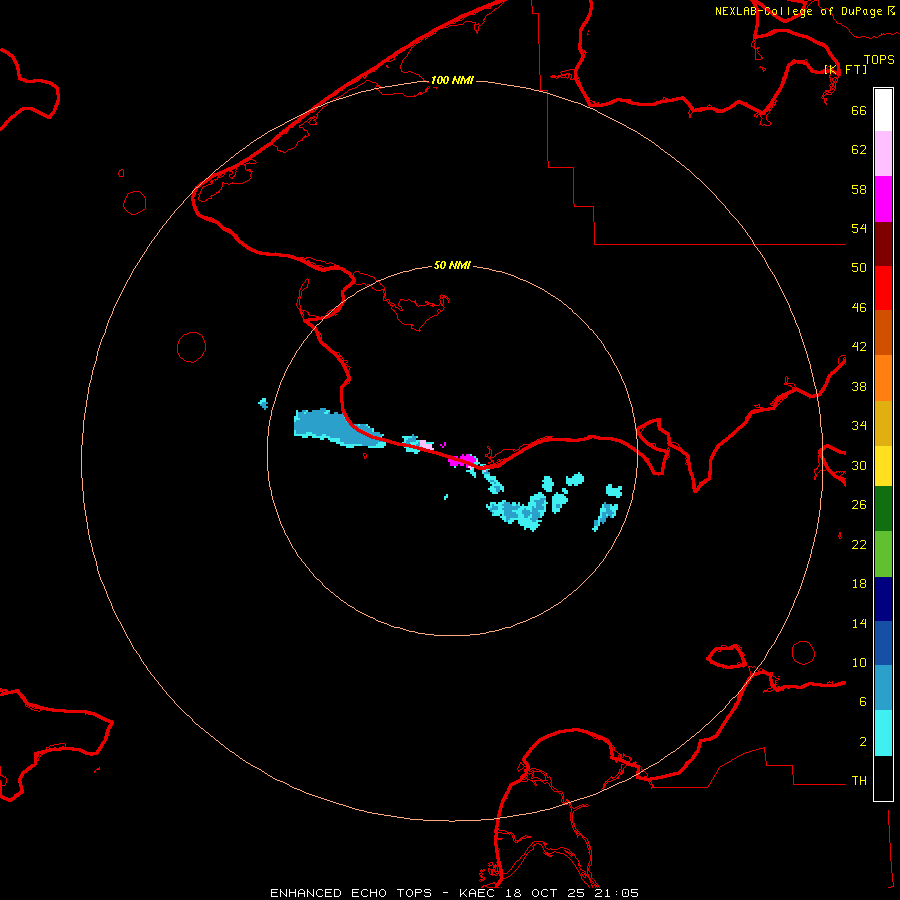Viewport: 900px width, 900px height.
Task: Click the '[K FT]' units label
Action: coord(845,69)
